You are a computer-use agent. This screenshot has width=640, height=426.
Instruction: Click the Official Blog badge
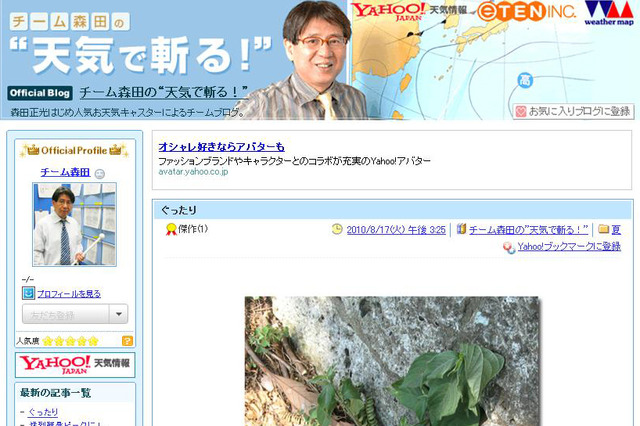click(x=40, y=93)
